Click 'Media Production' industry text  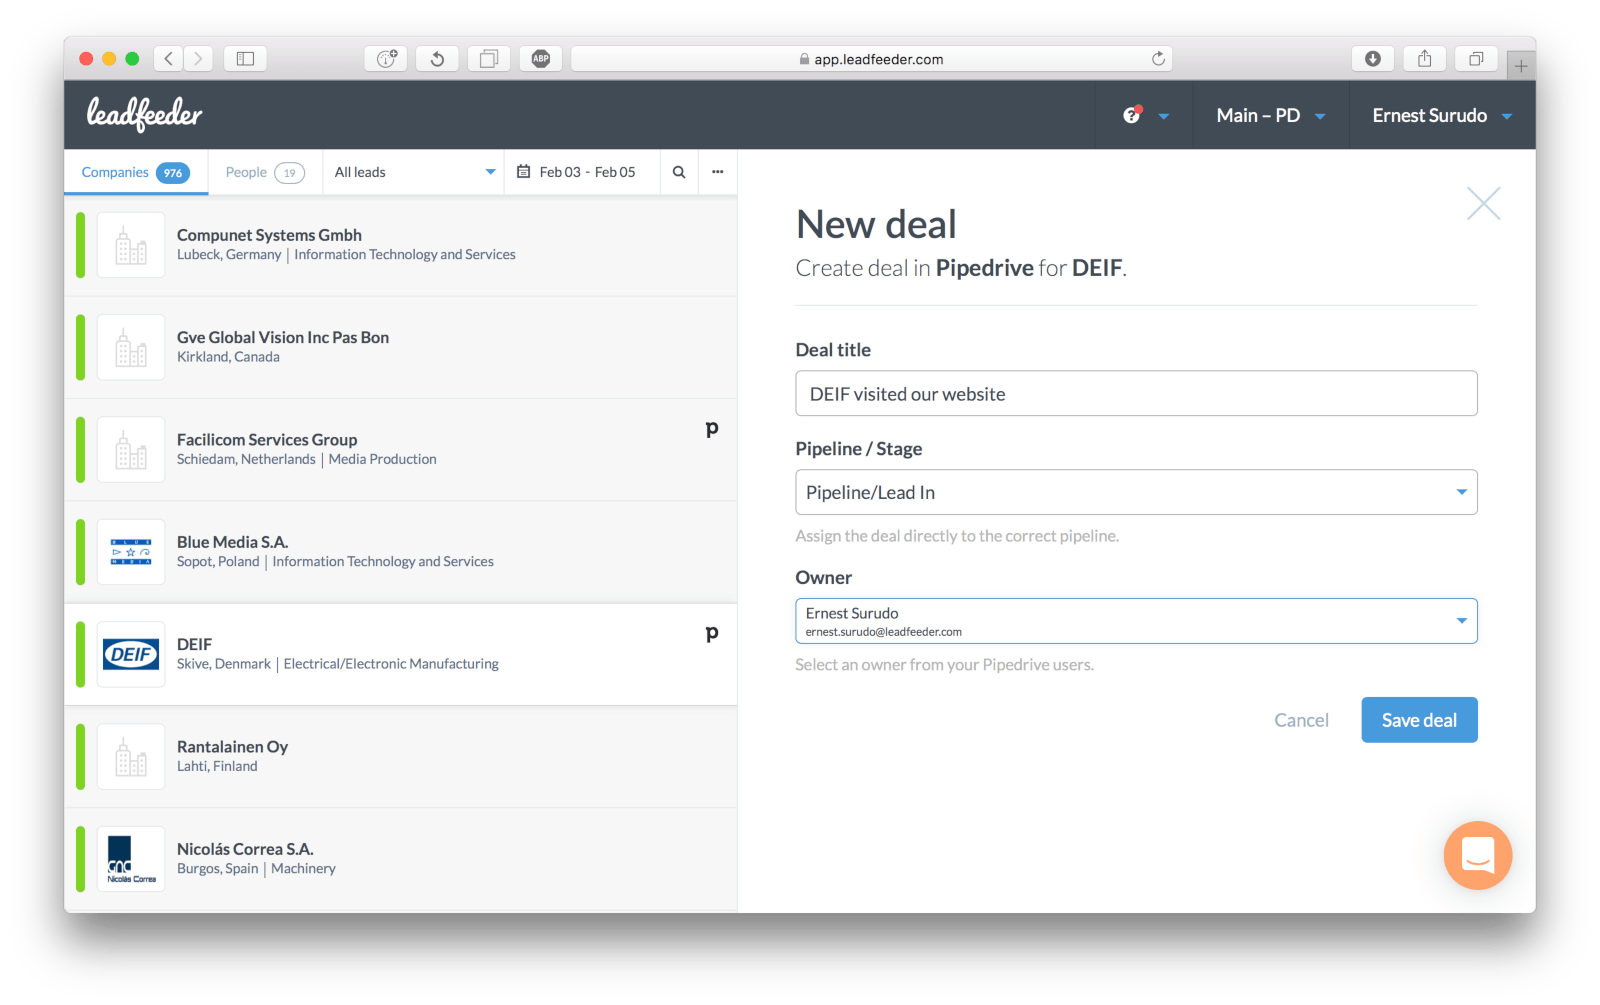(x=382, y=459)
